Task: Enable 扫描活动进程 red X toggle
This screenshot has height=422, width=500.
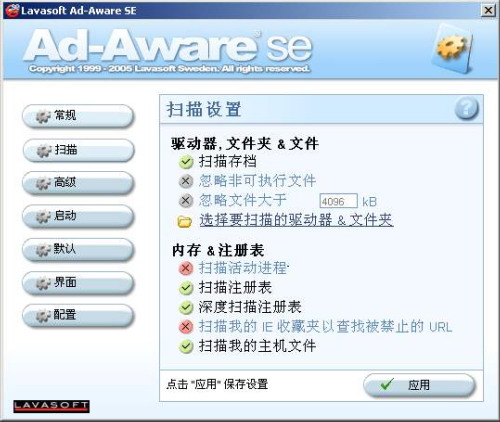Action: (x=186, y=268)
